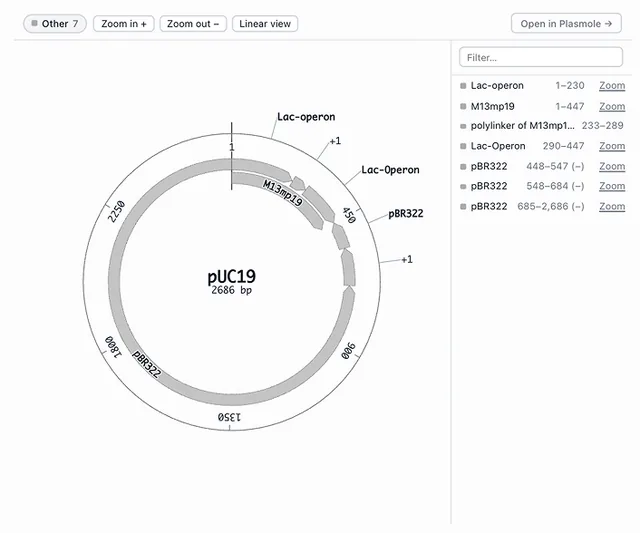This screenshot has height=533, width=640.
Task: Zoom to Lac-Operon 290–447 feature
Action: [x=612, y=146]
